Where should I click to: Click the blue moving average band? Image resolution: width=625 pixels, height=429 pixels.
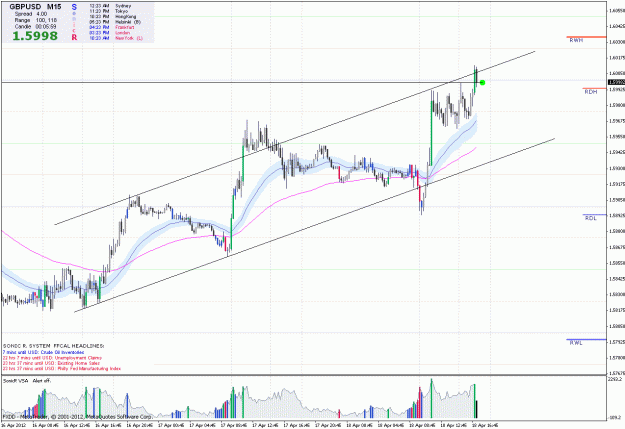tap(255, 198)
